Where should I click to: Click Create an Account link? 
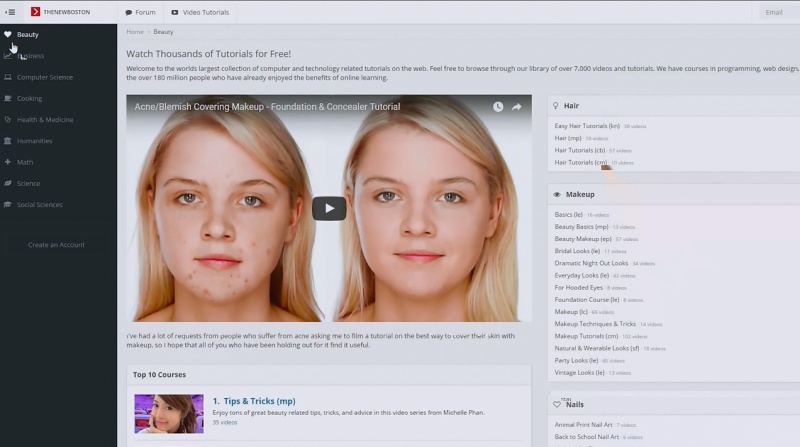click(x=56, y=245)
